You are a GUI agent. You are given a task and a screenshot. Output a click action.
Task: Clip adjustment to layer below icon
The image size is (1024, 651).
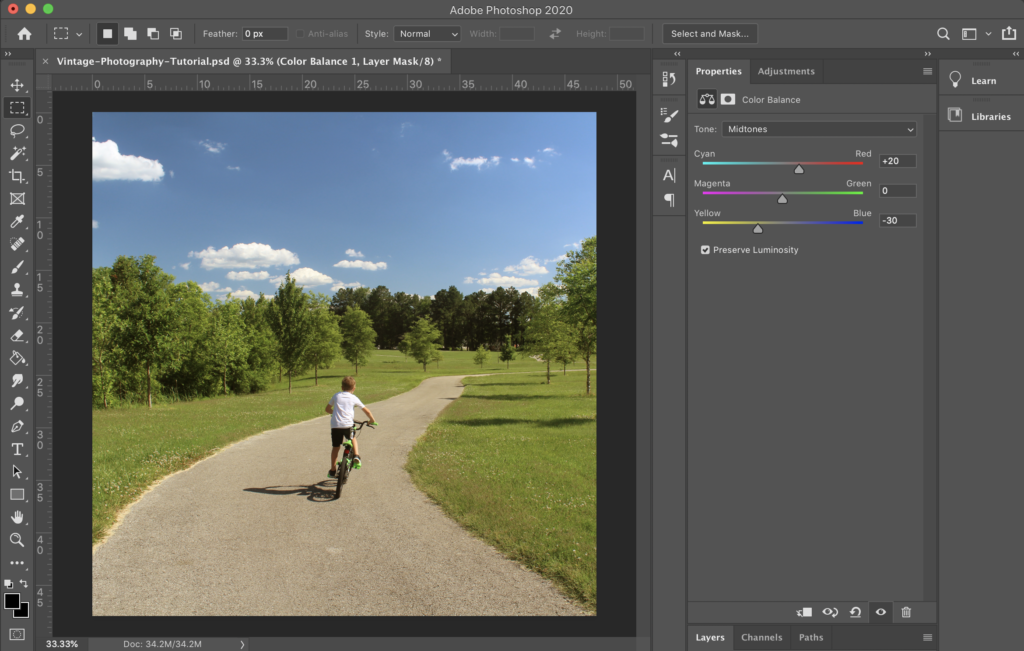coord(804,612)
